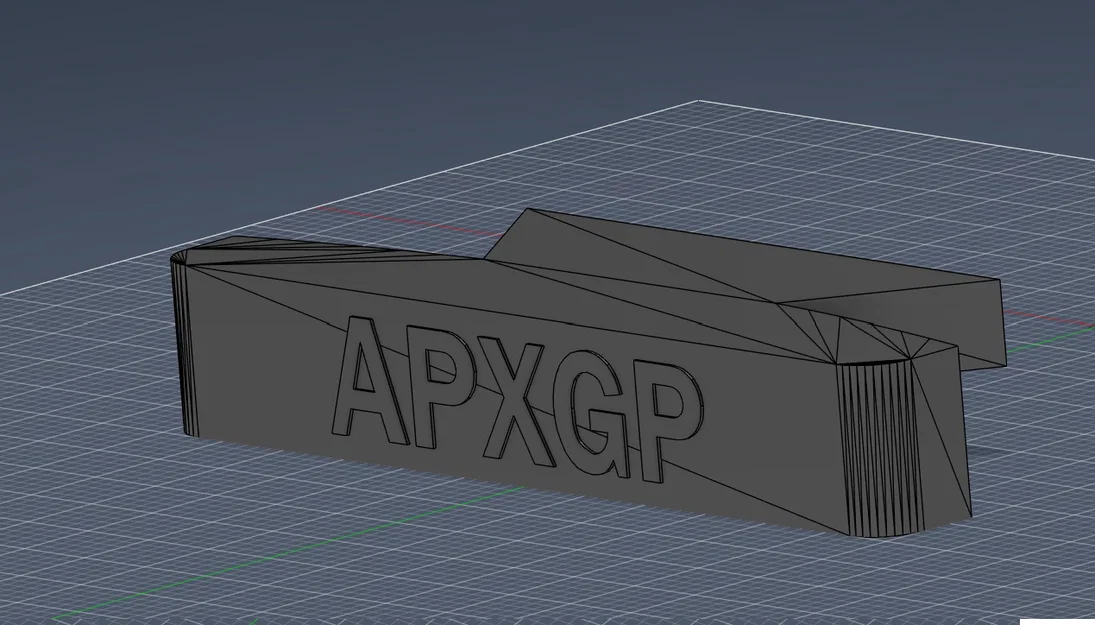
Task: Select the rounded ribbed right end of the model
Action: tap(881, 447)
